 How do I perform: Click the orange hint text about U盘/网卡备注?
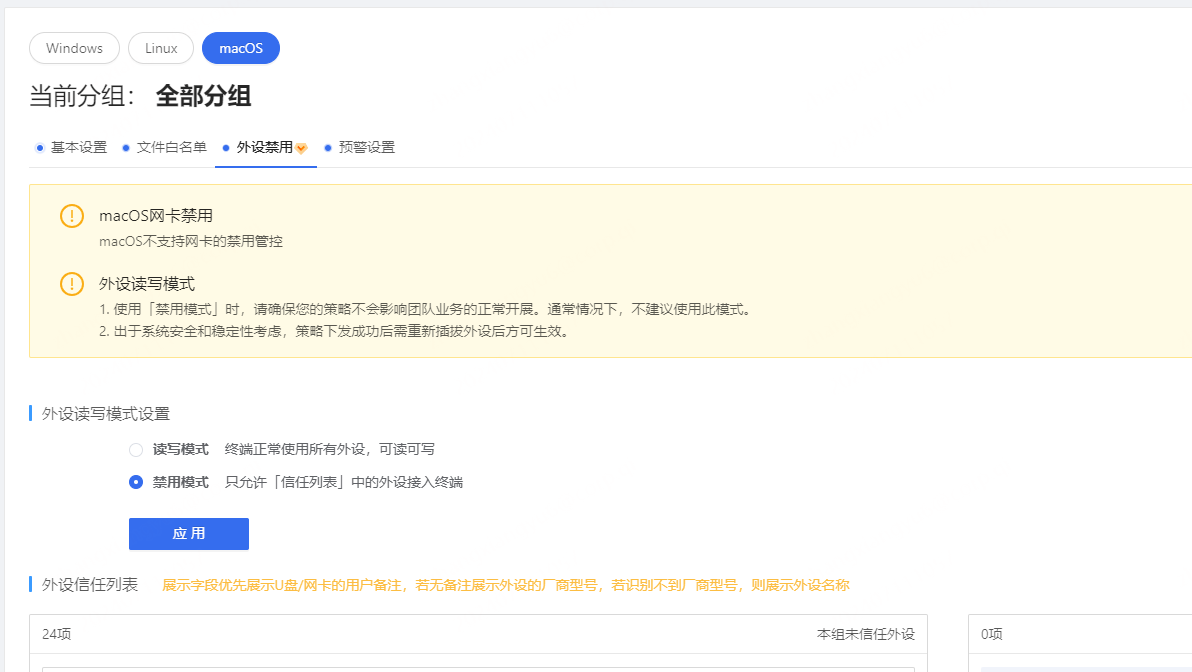(506, 585)
